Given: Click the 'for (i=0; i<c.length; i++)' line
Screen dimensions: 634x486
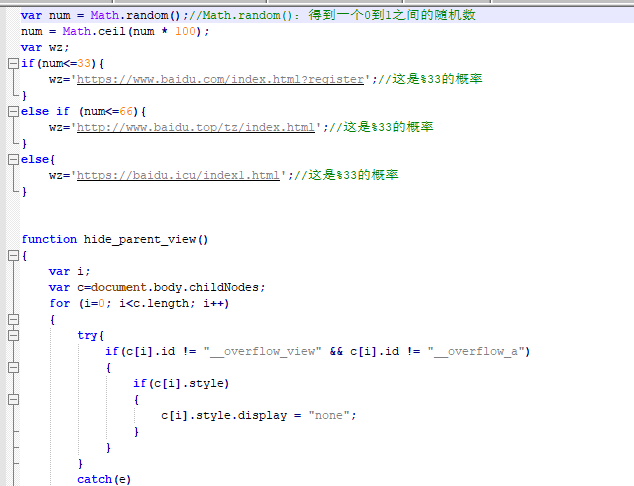Looking at the screenshot, I should pos(139,304).
